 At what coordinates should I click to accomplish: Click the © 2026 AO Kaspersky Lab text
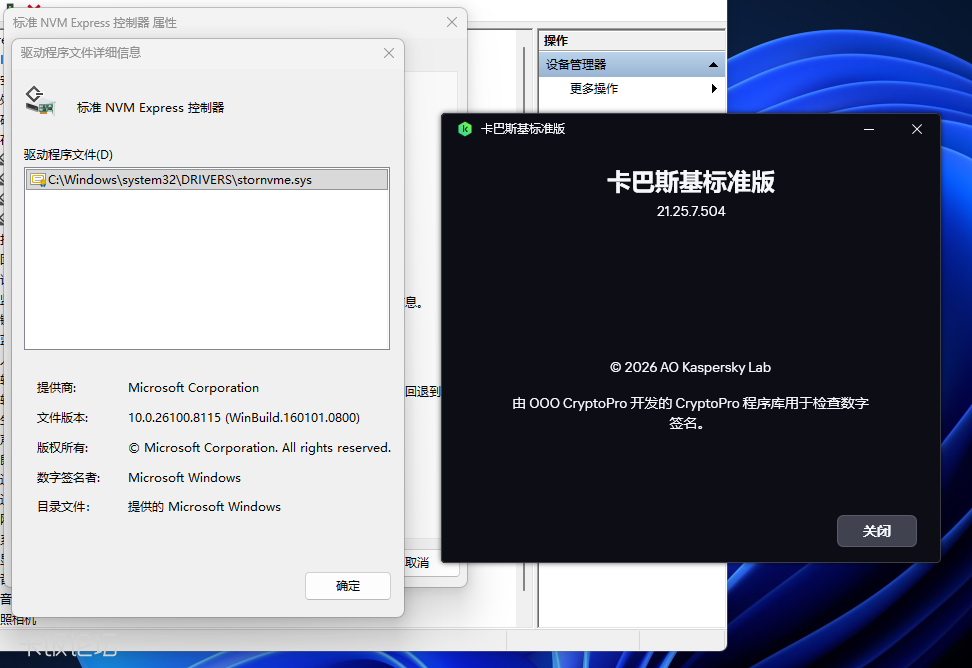pyautogui.click(x=691, y=367)
